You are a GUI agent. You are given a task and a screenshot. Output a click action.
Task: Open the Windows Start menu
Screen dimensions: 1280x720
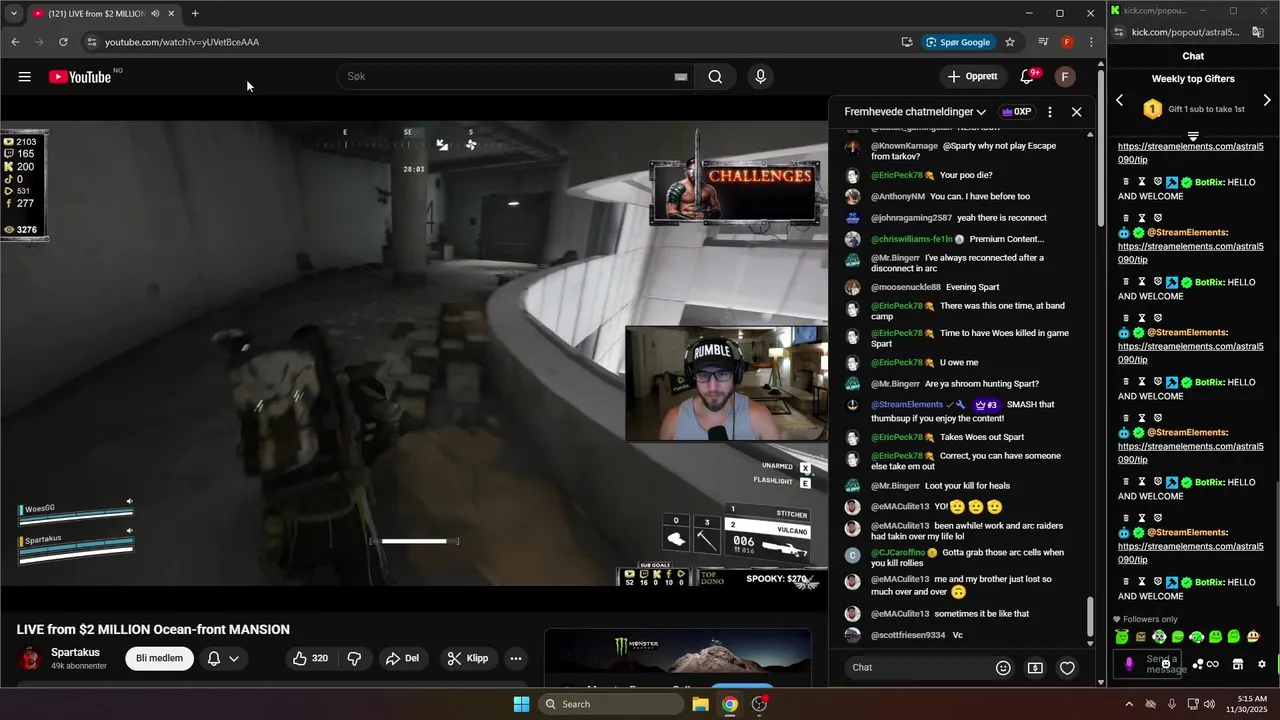521,704
